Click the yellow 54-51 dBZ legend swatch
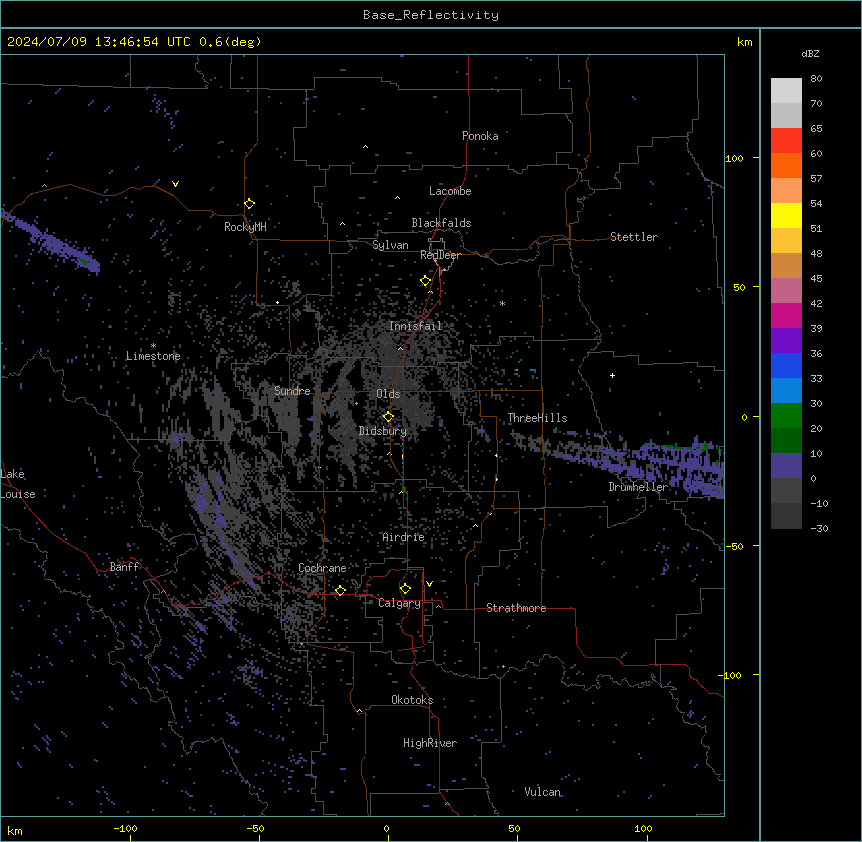The height and width of the screenshot is (842, 862). click(x=786, y=215)
